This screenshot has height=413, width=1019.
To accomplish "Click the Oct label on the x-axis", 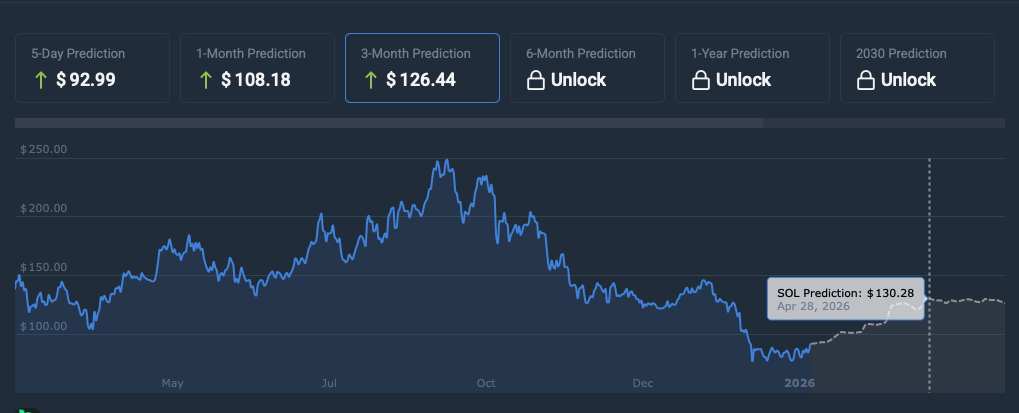I will pyautogui.click(x=486, y=383).
